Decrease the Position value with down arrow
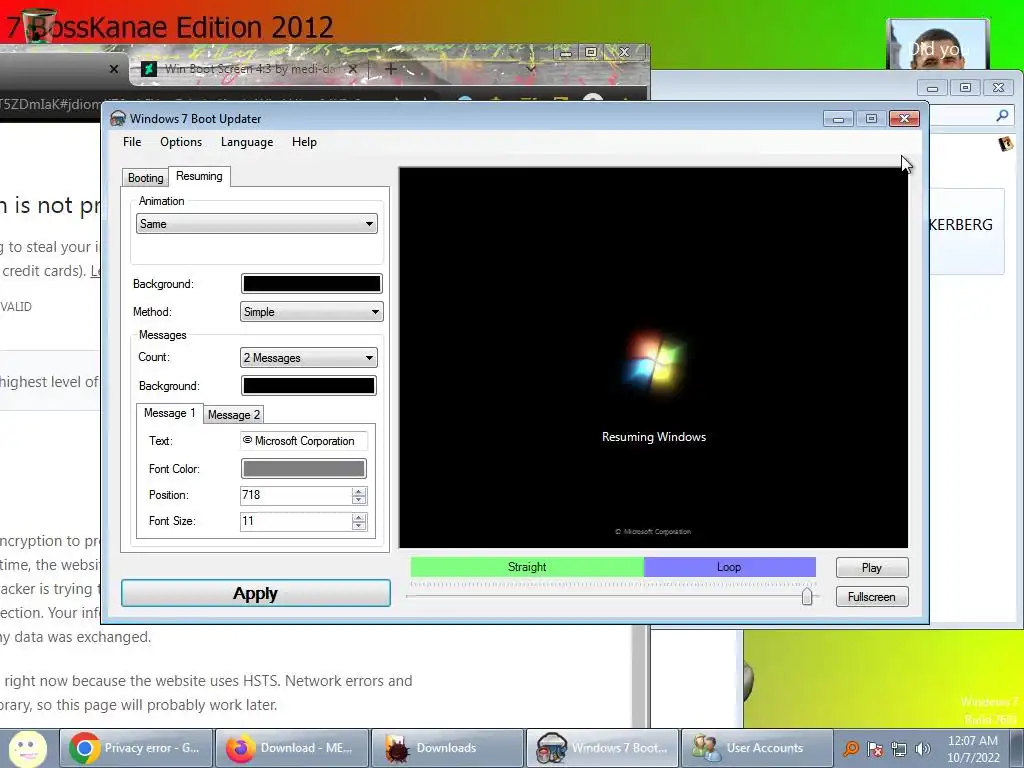 359,500
